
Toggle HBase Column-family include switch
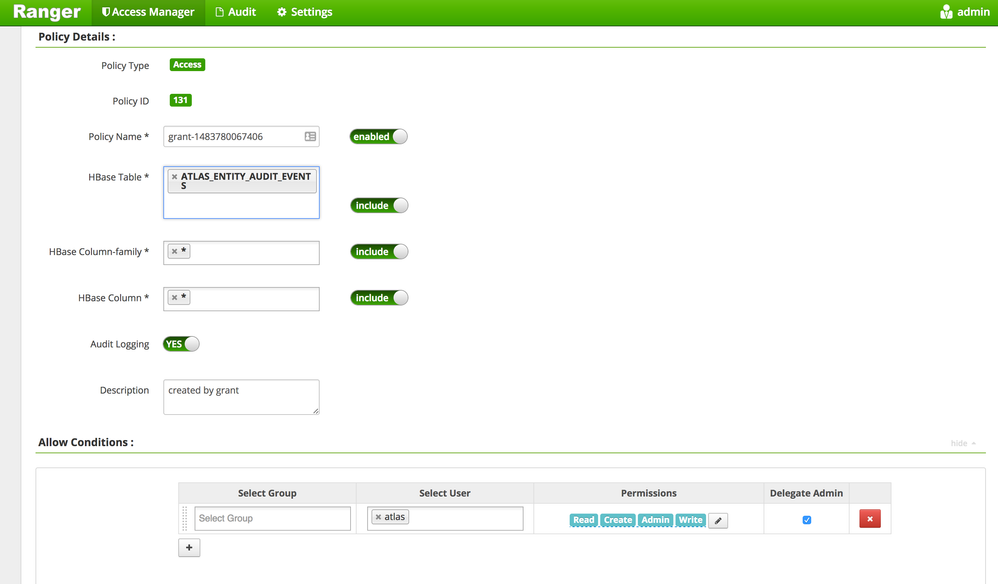pos(379,251)
